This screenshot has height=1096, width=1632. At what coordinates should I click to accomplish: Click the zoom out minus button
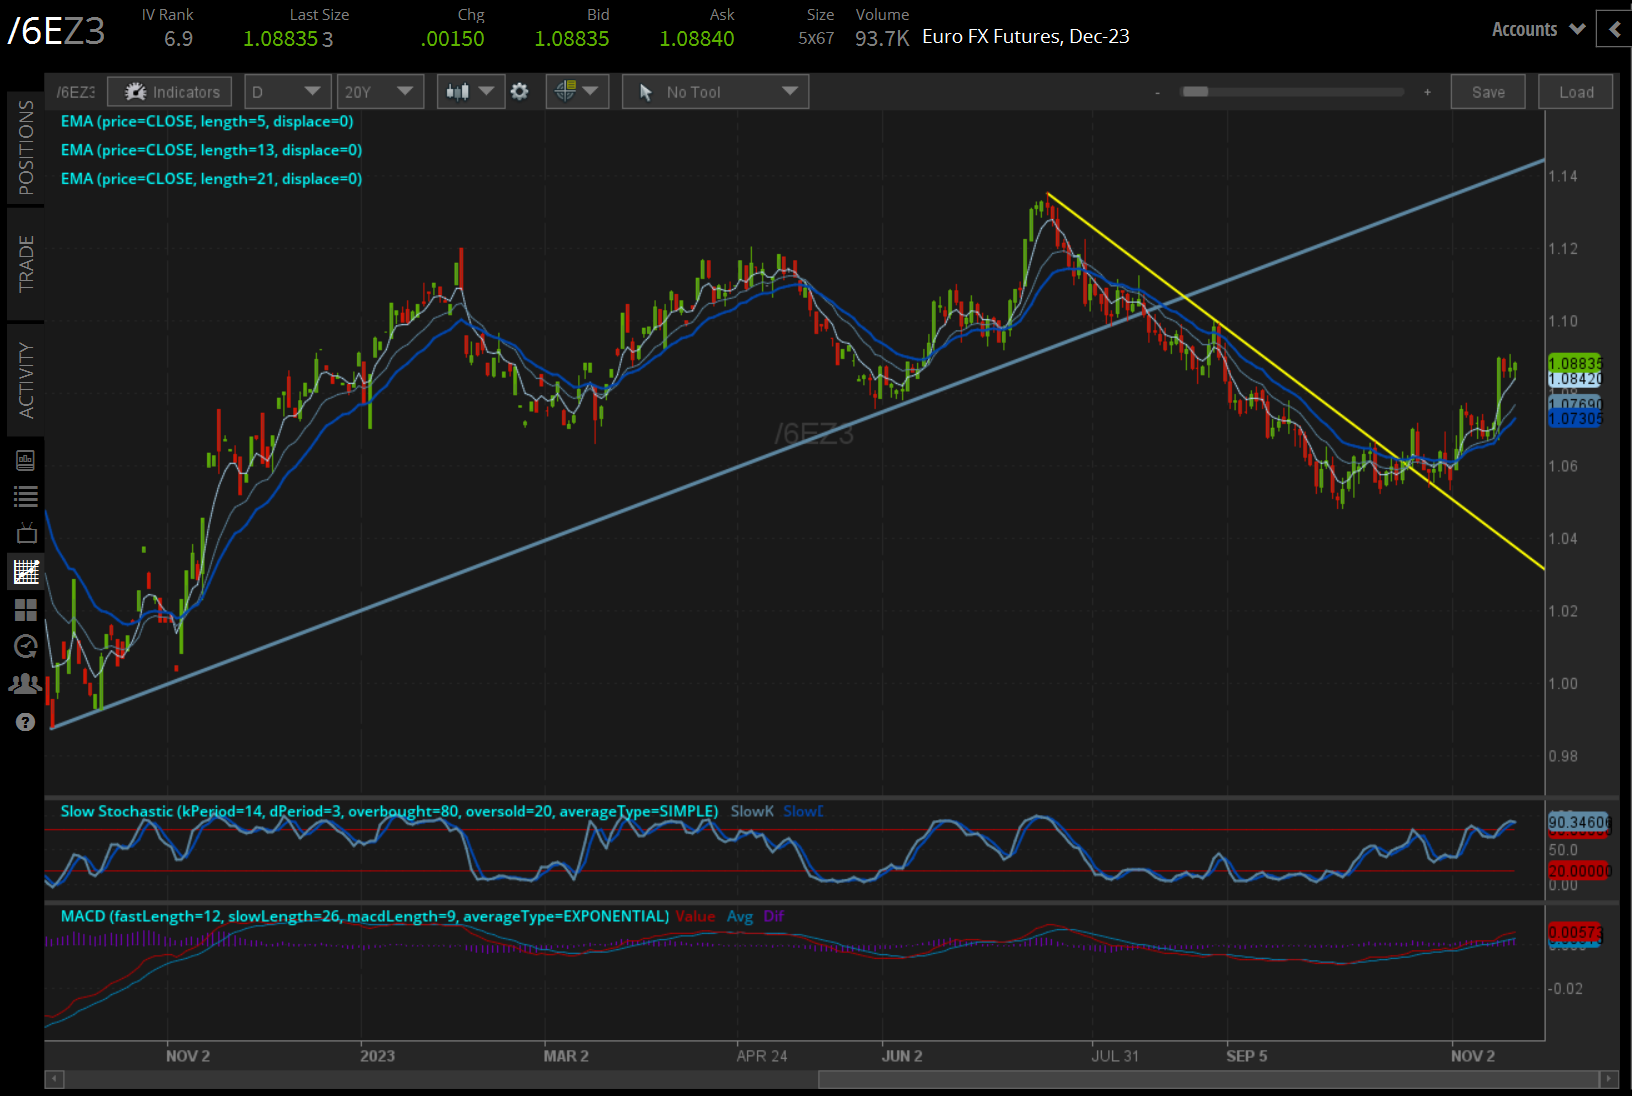(1157, 92)
